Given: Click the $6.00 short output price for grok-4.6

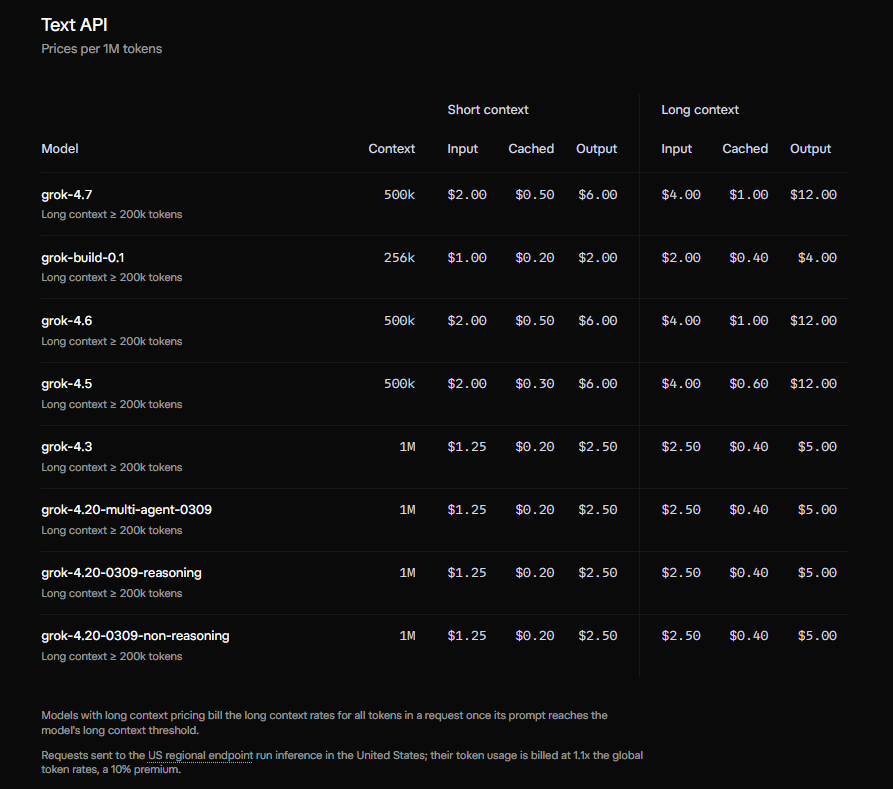Looking at the screenshot, I should 597,321.
